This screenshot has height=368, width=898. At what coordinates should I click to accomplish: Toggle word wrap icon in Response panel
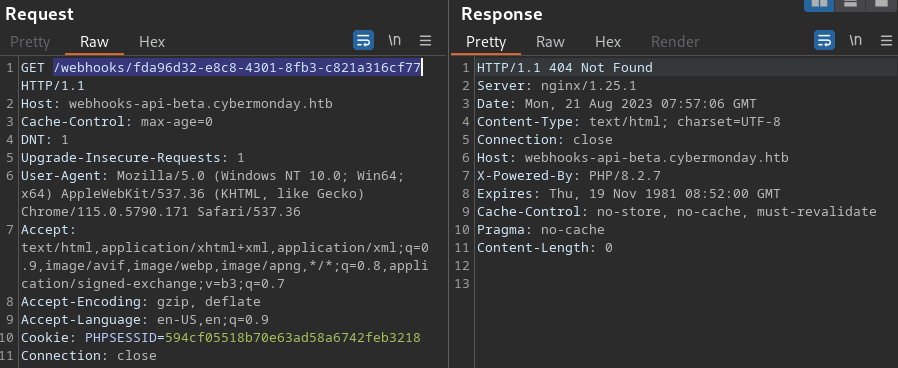click(x=824, y=41)
